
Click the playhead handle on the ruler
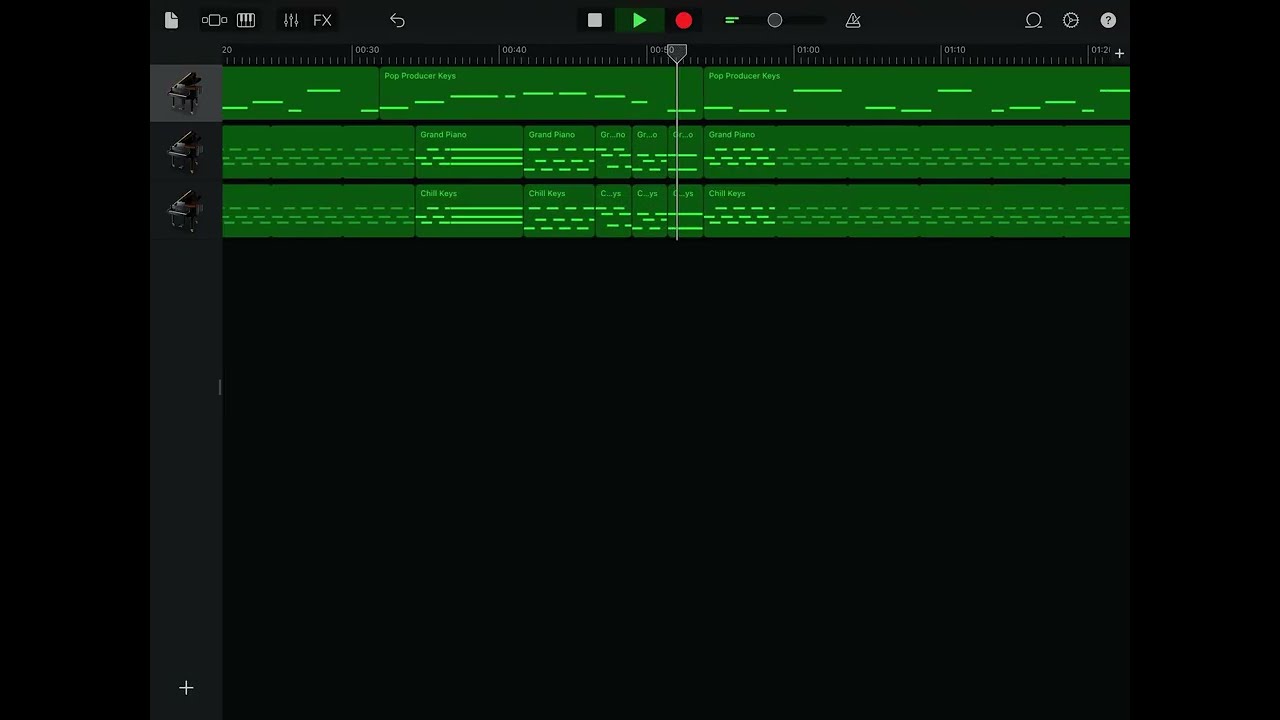tap(677, 52)
